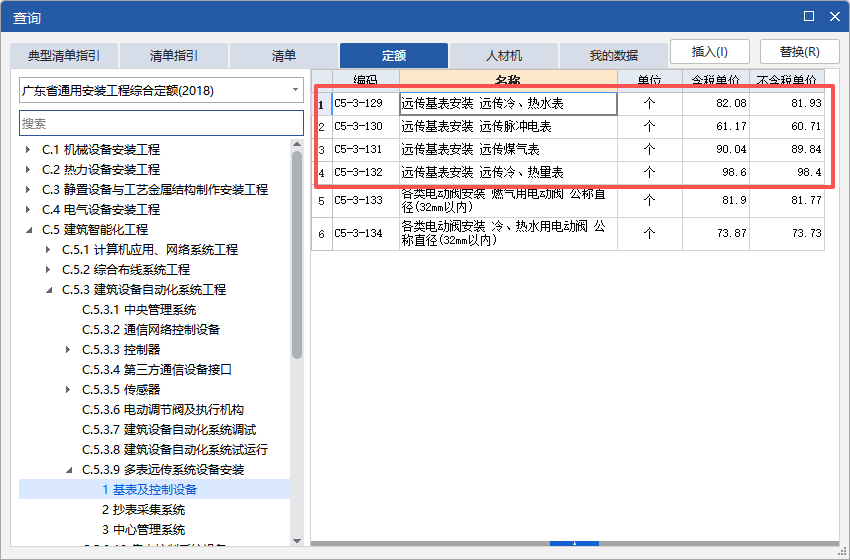850x560 pixels.
Task: Click the tree panel vertical scrollbar
Action: 297,250
